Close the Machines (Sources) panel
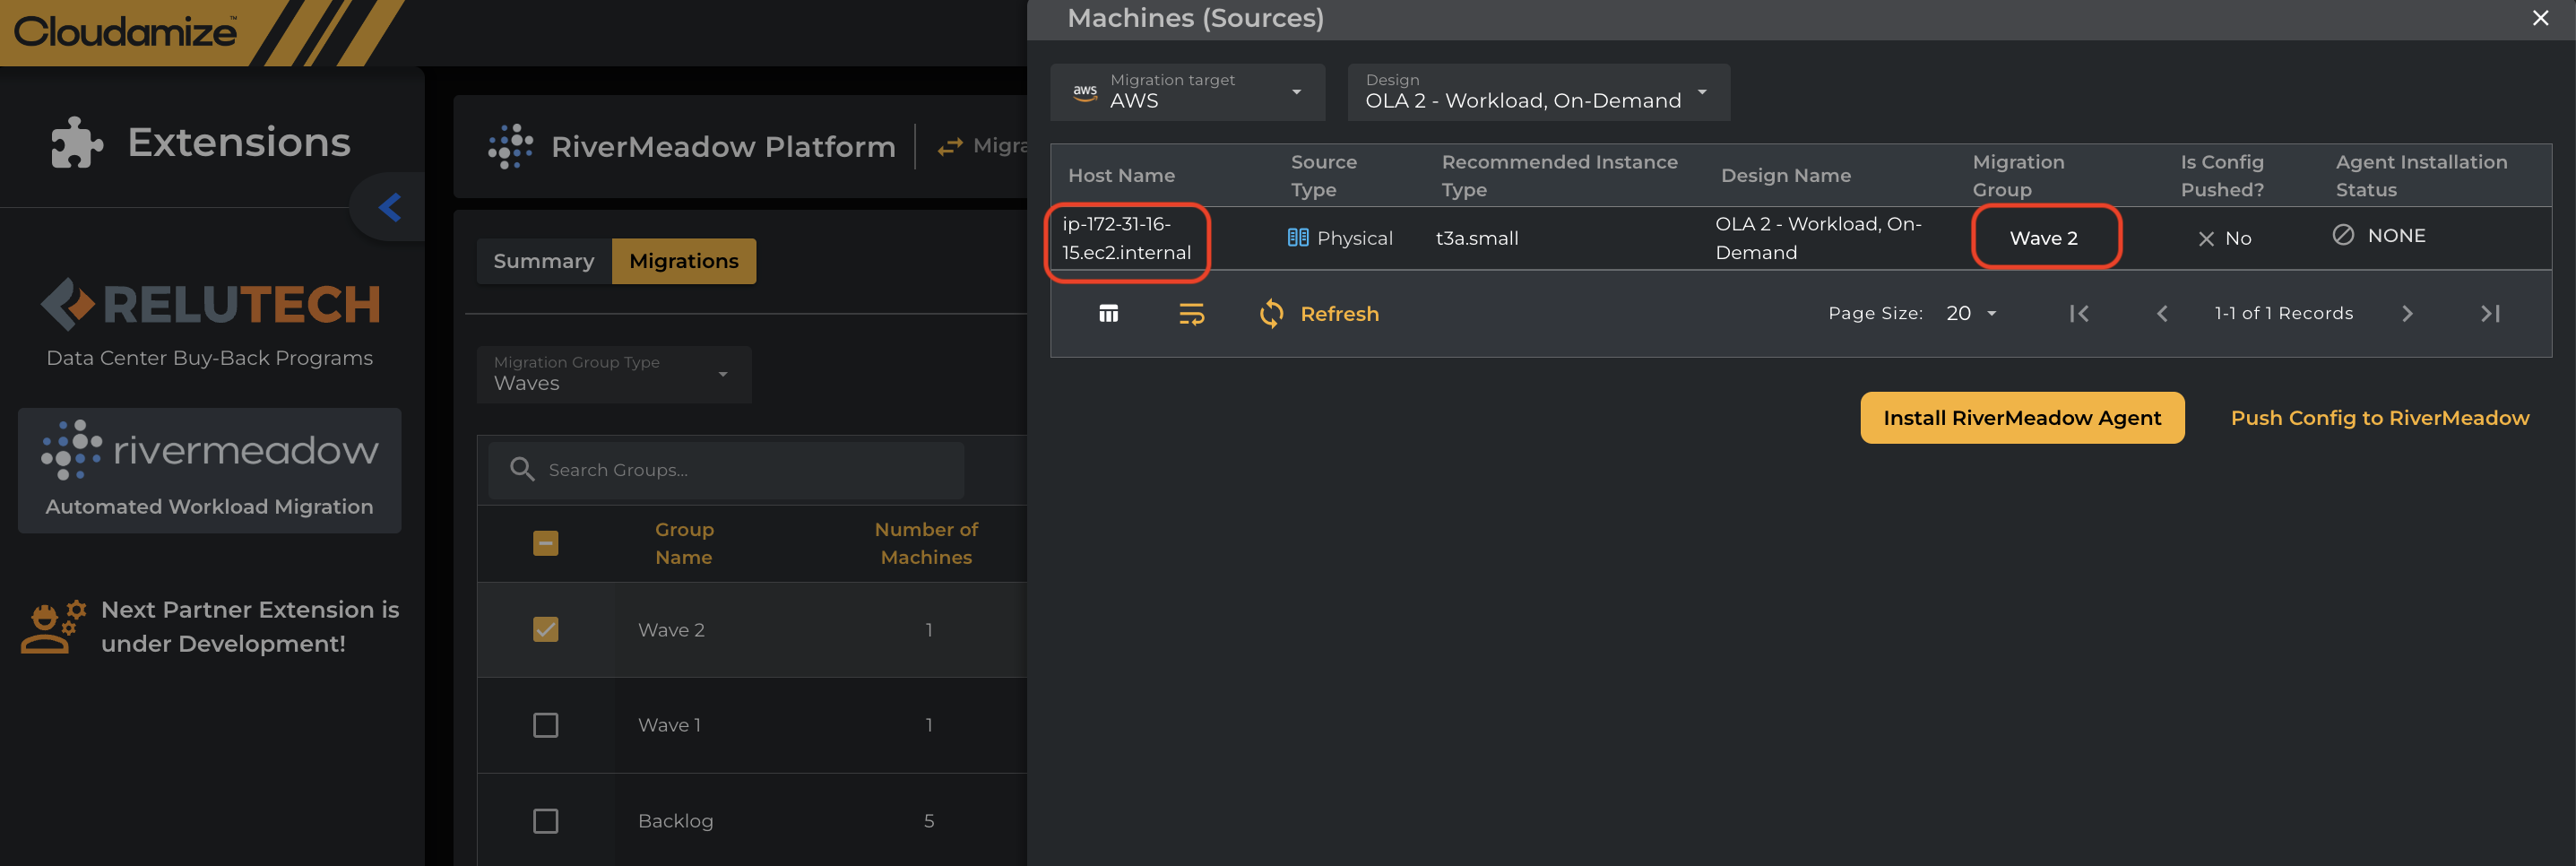This screenshot has width=2576, height=866. click(x=2540, y=18)
